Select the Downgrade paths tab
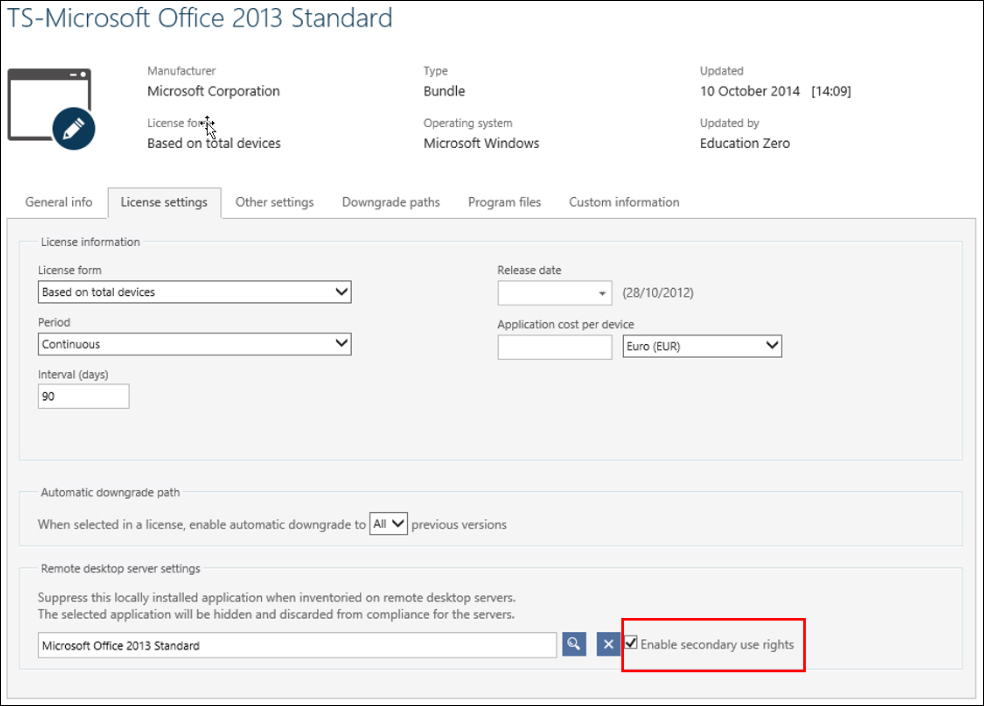The image size is (984, 706). pos(390,202)
